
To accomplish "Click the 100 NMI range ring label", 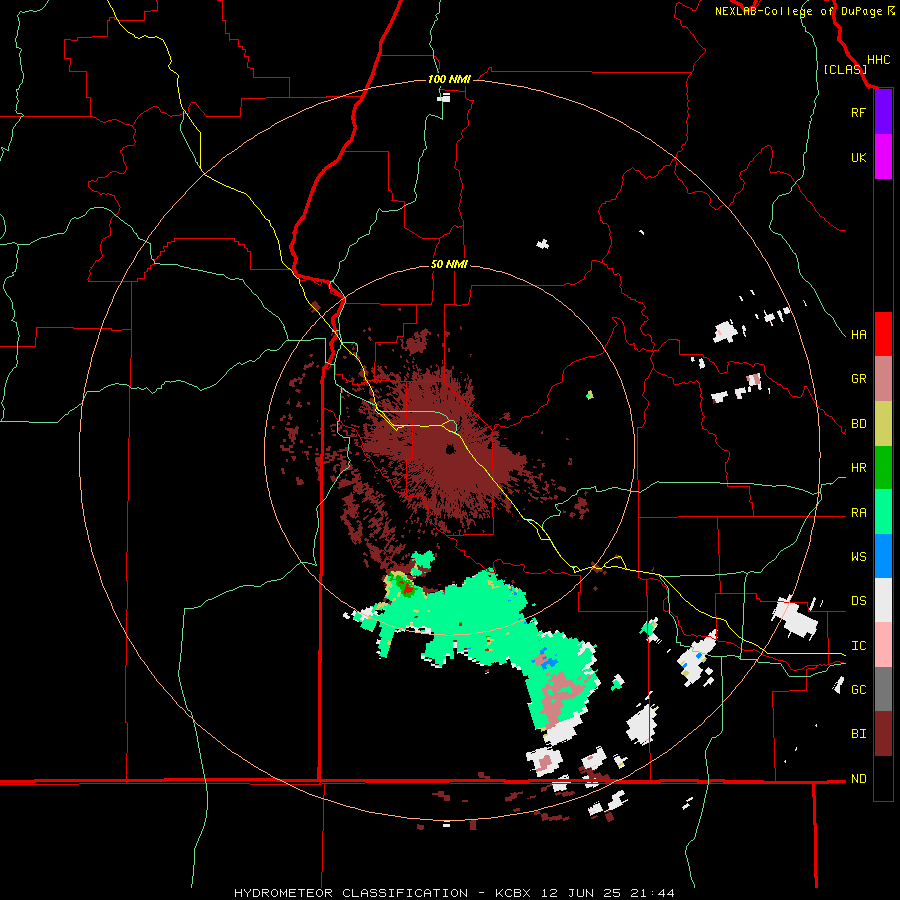I will pyautogui.click(x=449, y=79).
